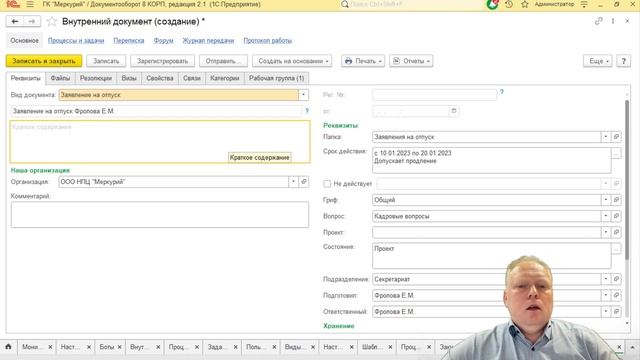The image size is (640, 360).
Task: Expand the Проект dropdown
Action: 606,232
